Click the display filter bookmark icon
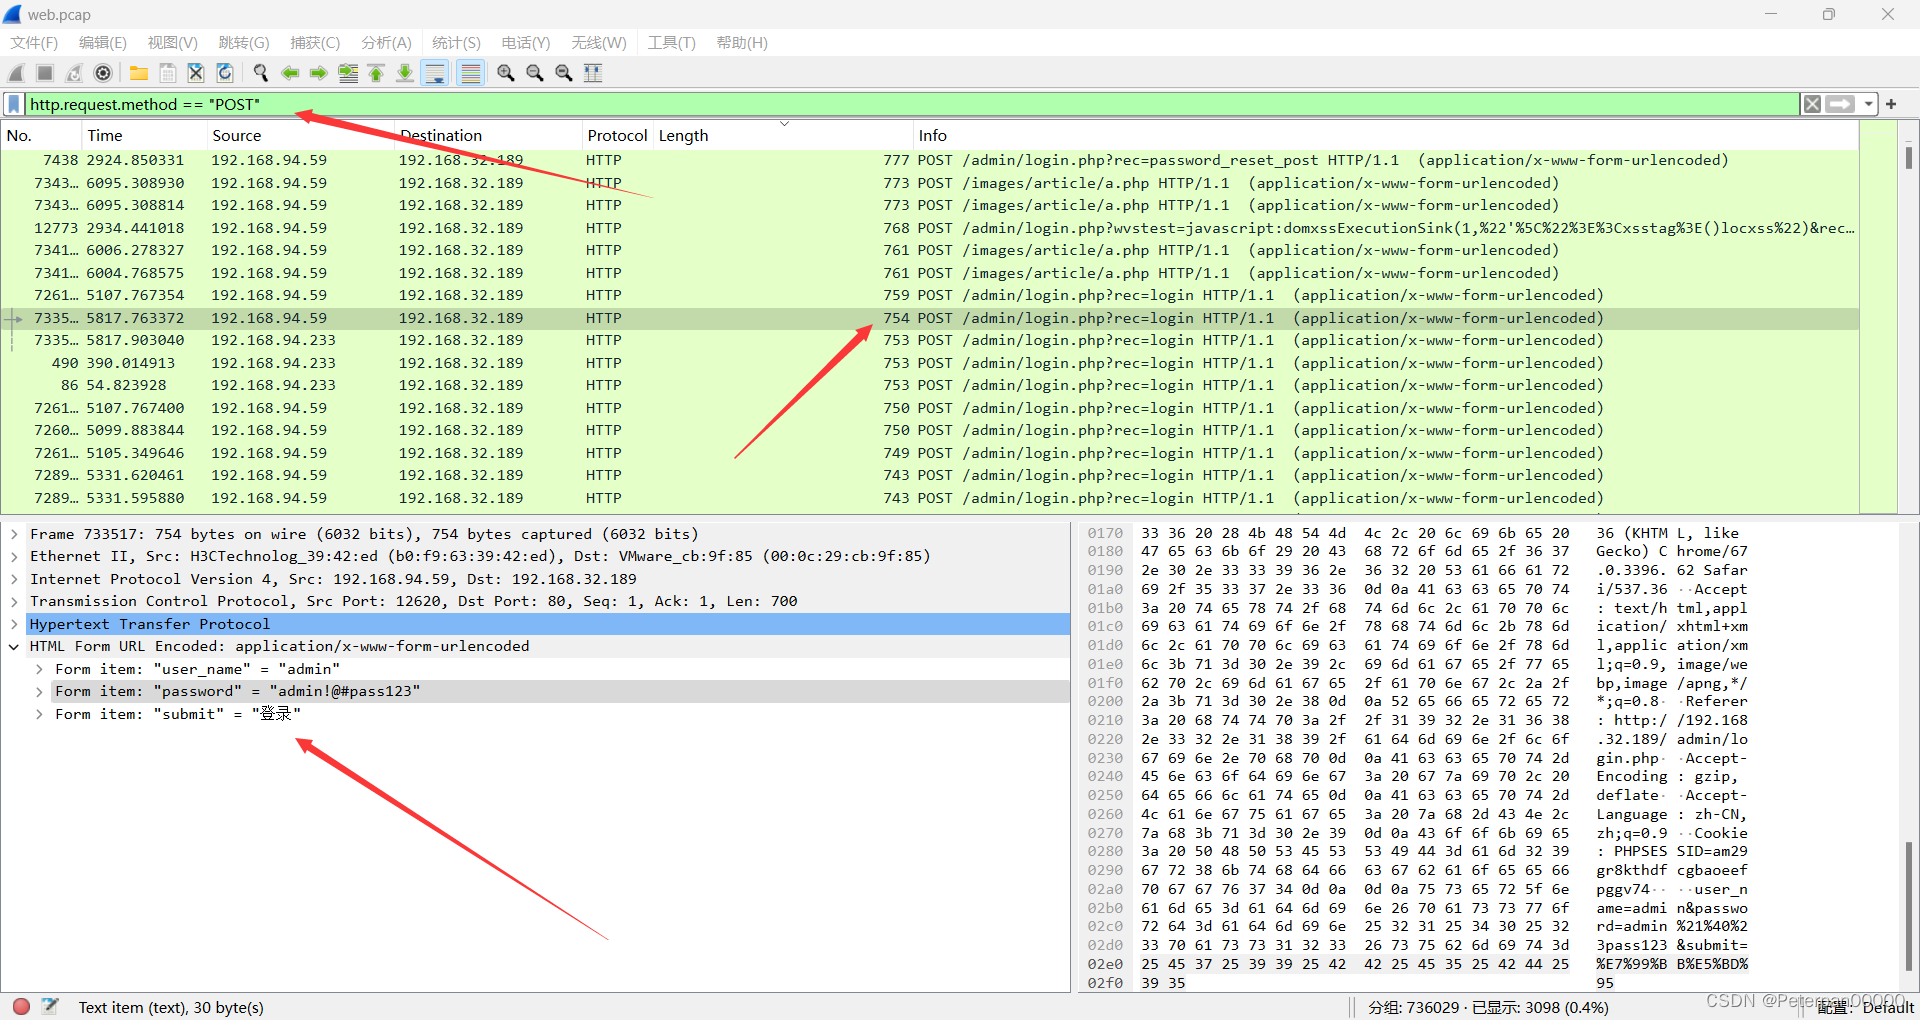 [14, 104]
